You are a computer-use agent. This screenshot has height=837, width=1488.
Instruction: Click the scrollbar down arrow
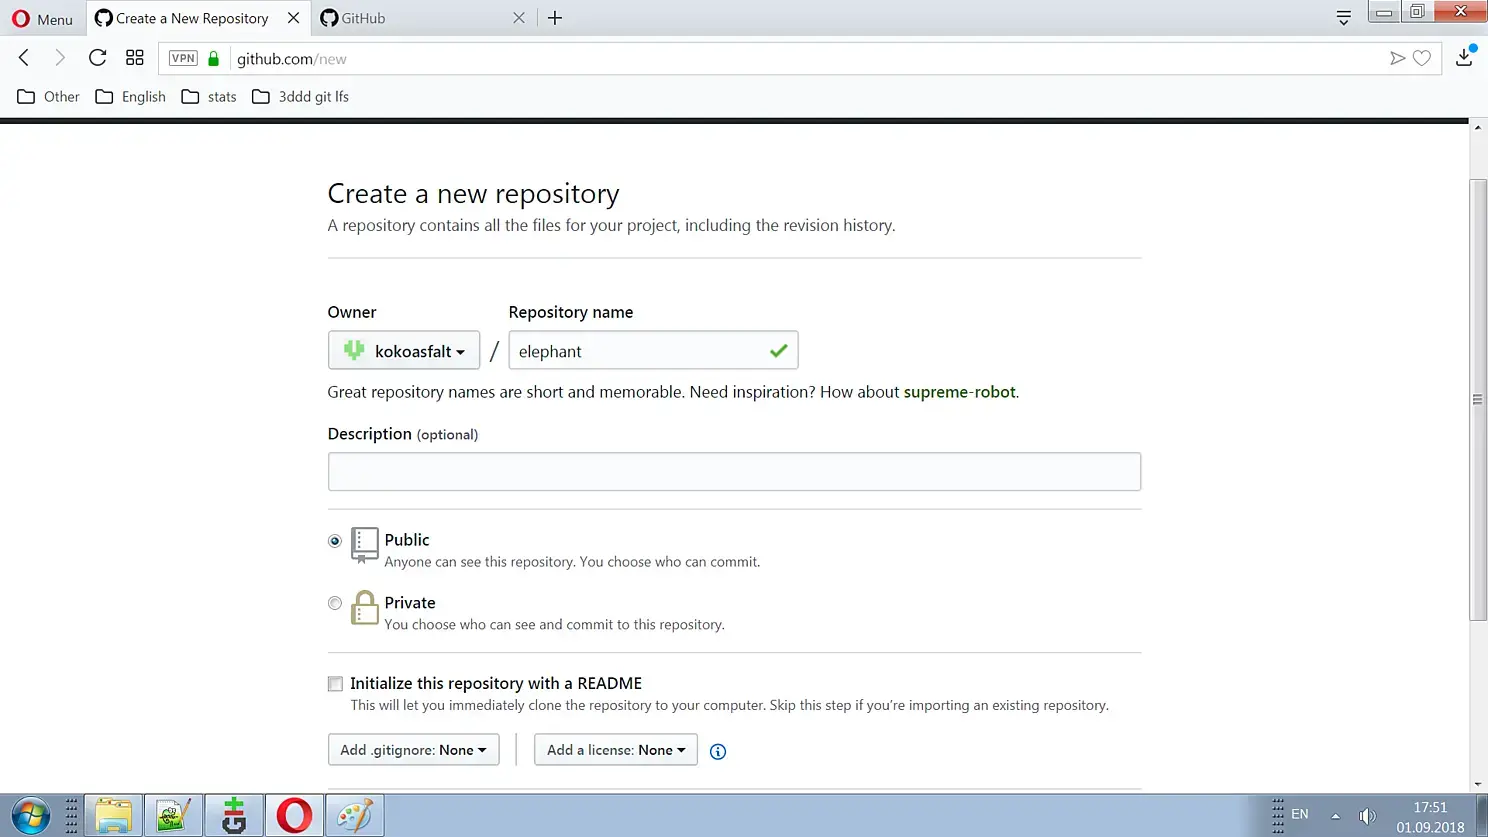pyautogui.click(x=1478, y=785)
